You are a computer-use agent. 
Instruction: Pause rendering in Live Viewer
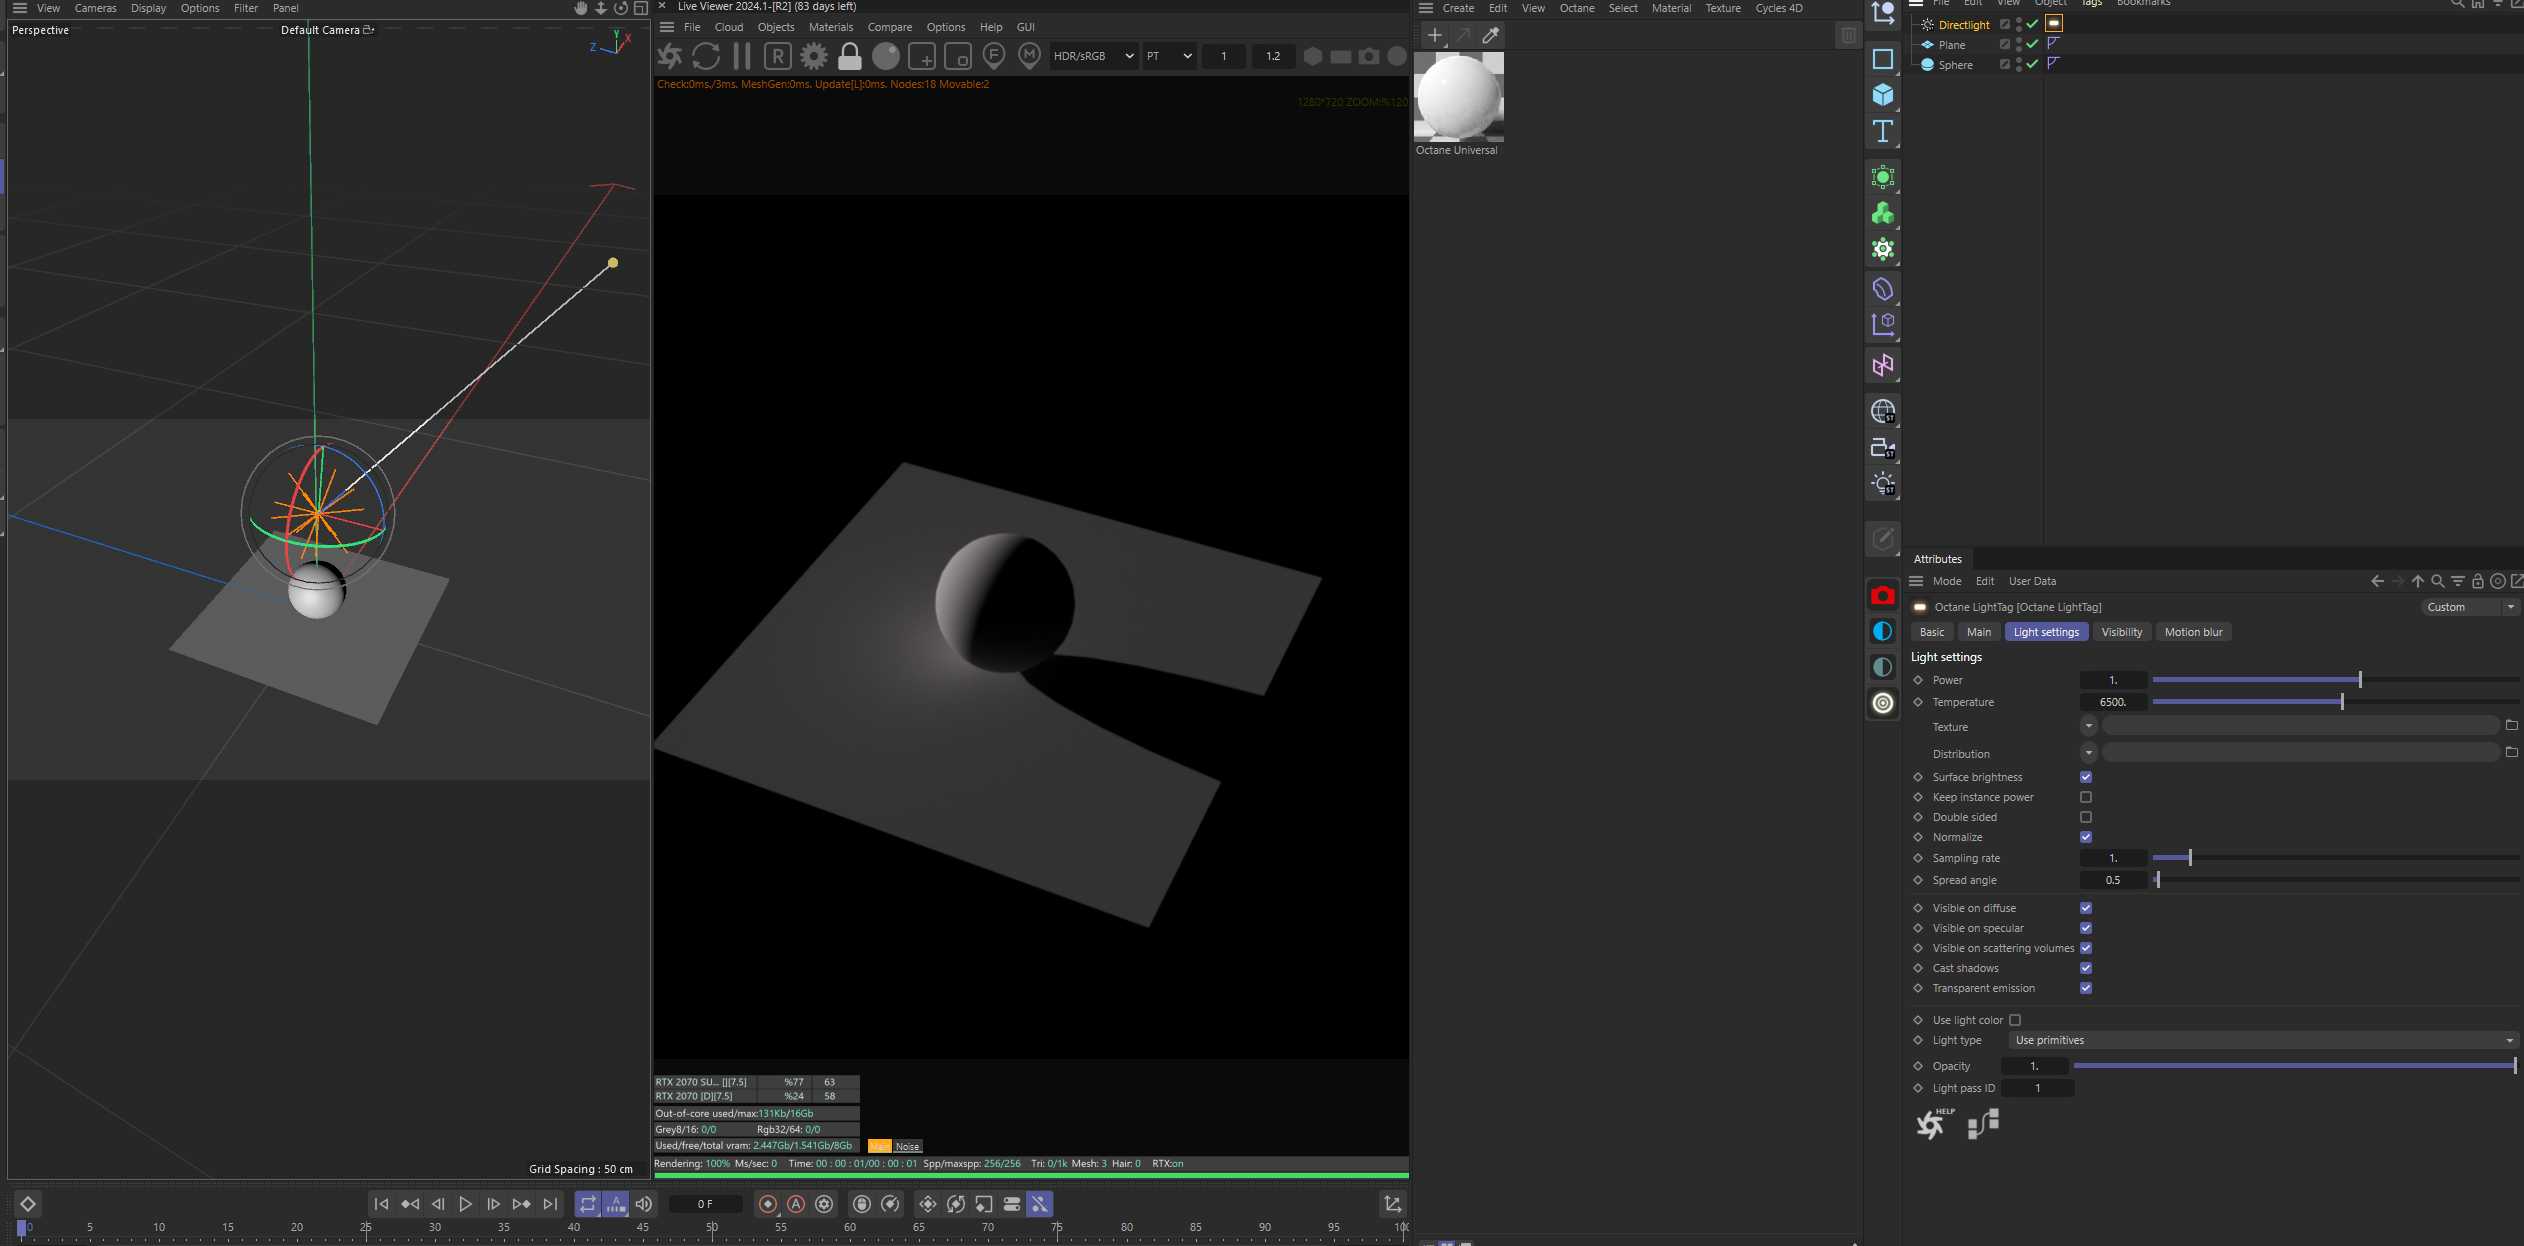coord(741,56)
